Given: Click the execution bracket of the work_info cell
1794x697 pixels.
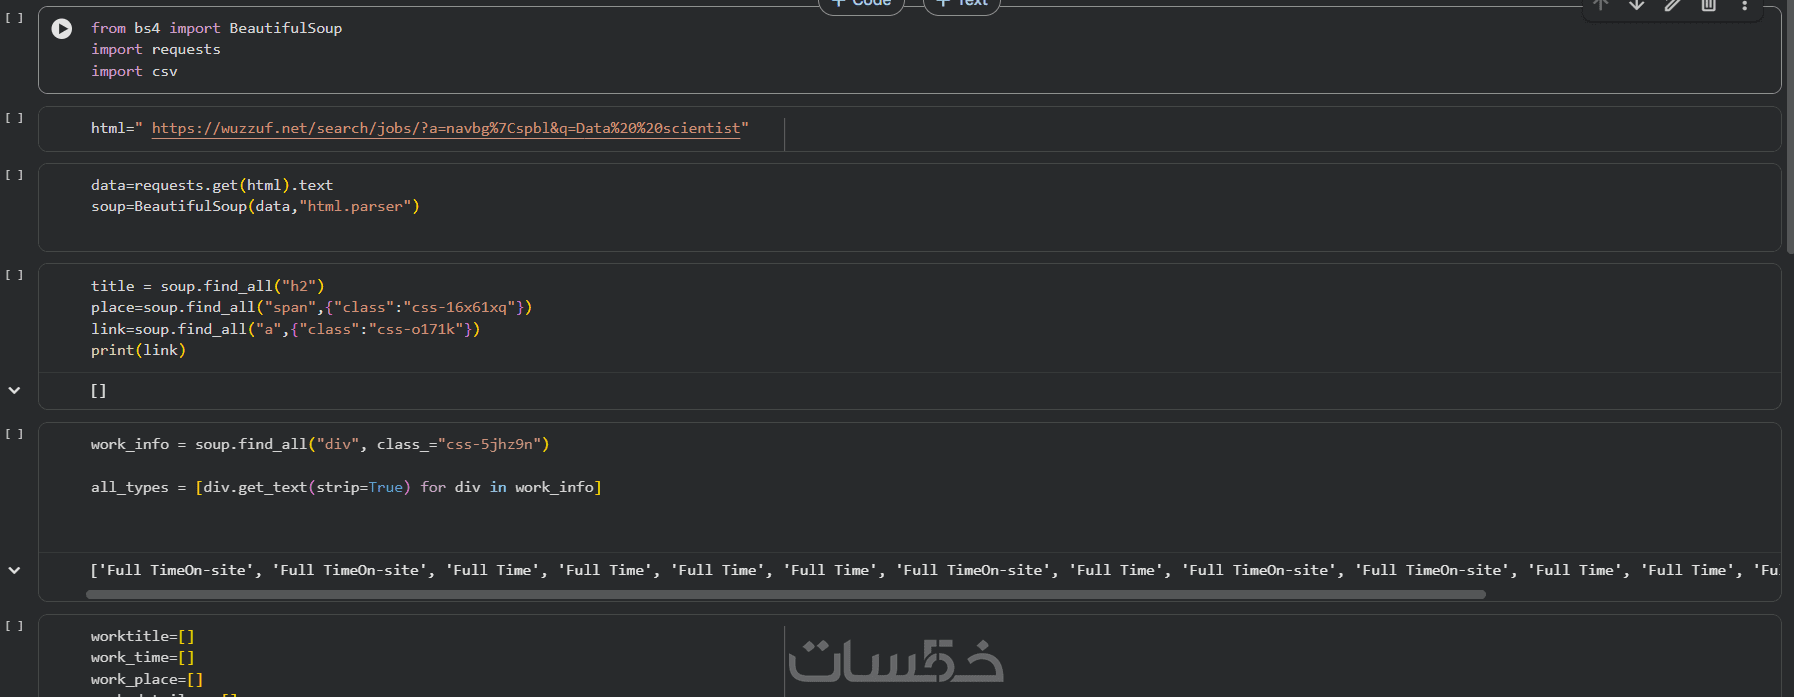Looking at the screenshot, I should 14,434.
